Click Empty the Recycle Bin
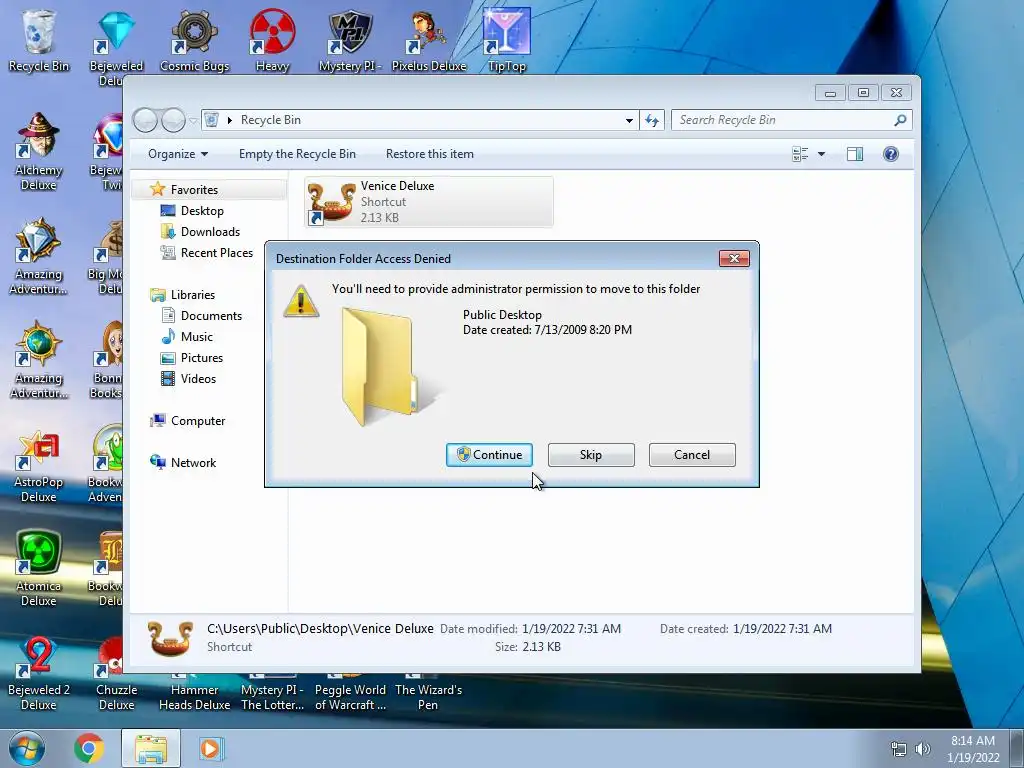 click(x=297, y=154)
